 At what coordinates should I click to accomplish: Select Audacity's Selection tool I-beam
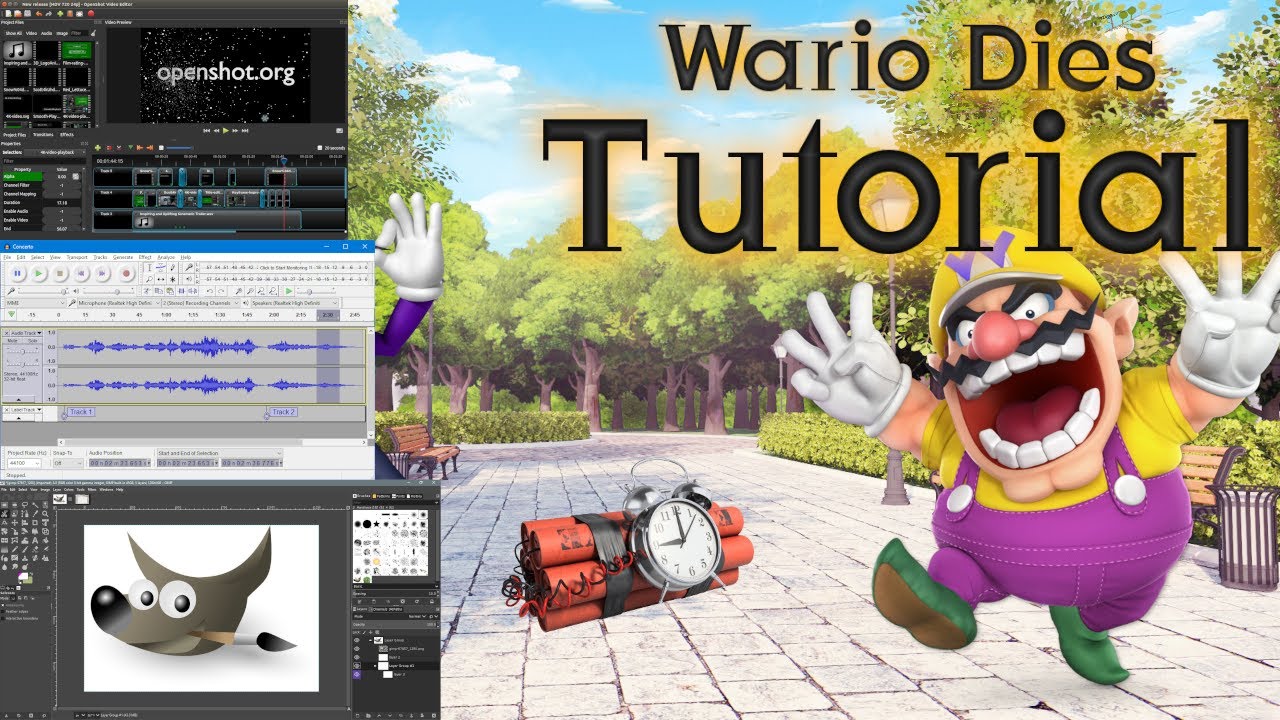149,268
